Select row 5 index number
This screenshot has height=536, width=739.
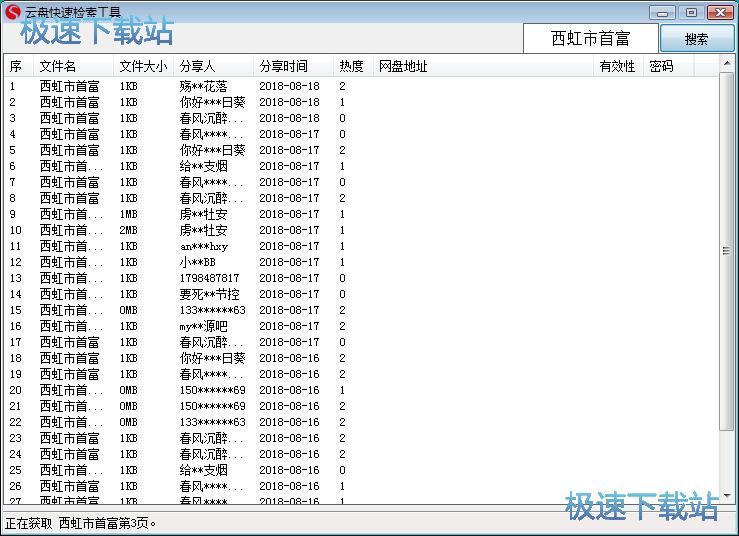13,150
